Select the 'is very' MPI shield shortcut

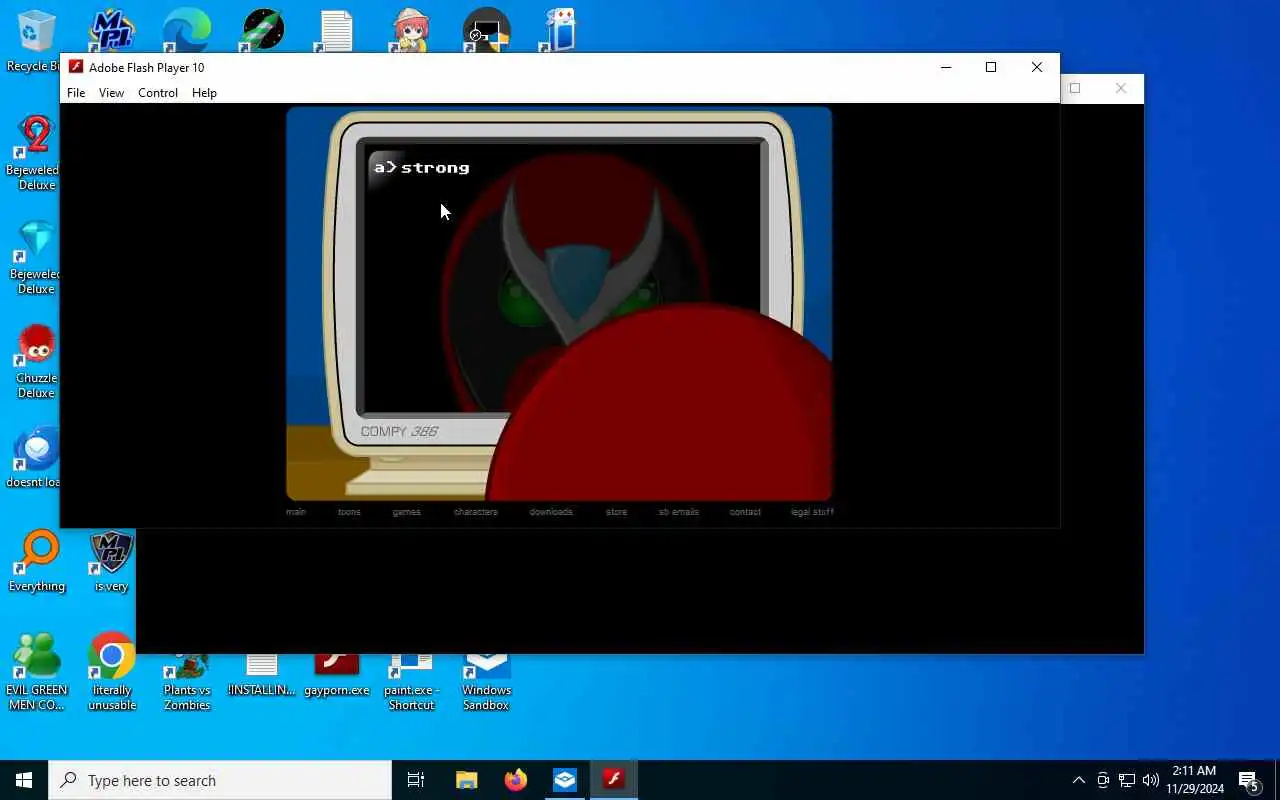111,562
